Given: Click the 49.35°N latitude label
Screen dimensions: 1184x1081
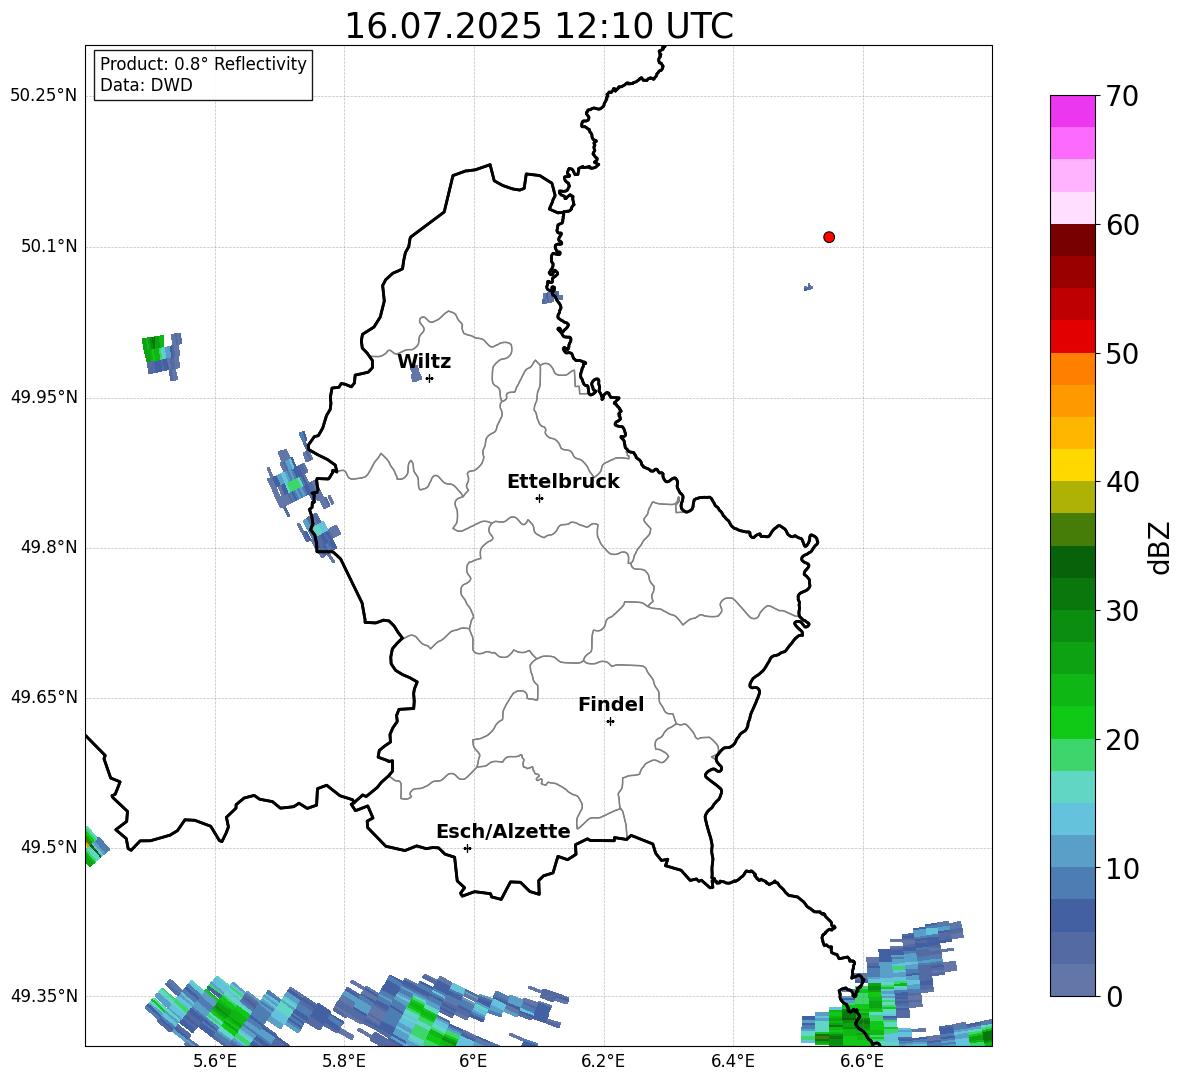Looking at the screenshot, I should [x=44, y=996].
